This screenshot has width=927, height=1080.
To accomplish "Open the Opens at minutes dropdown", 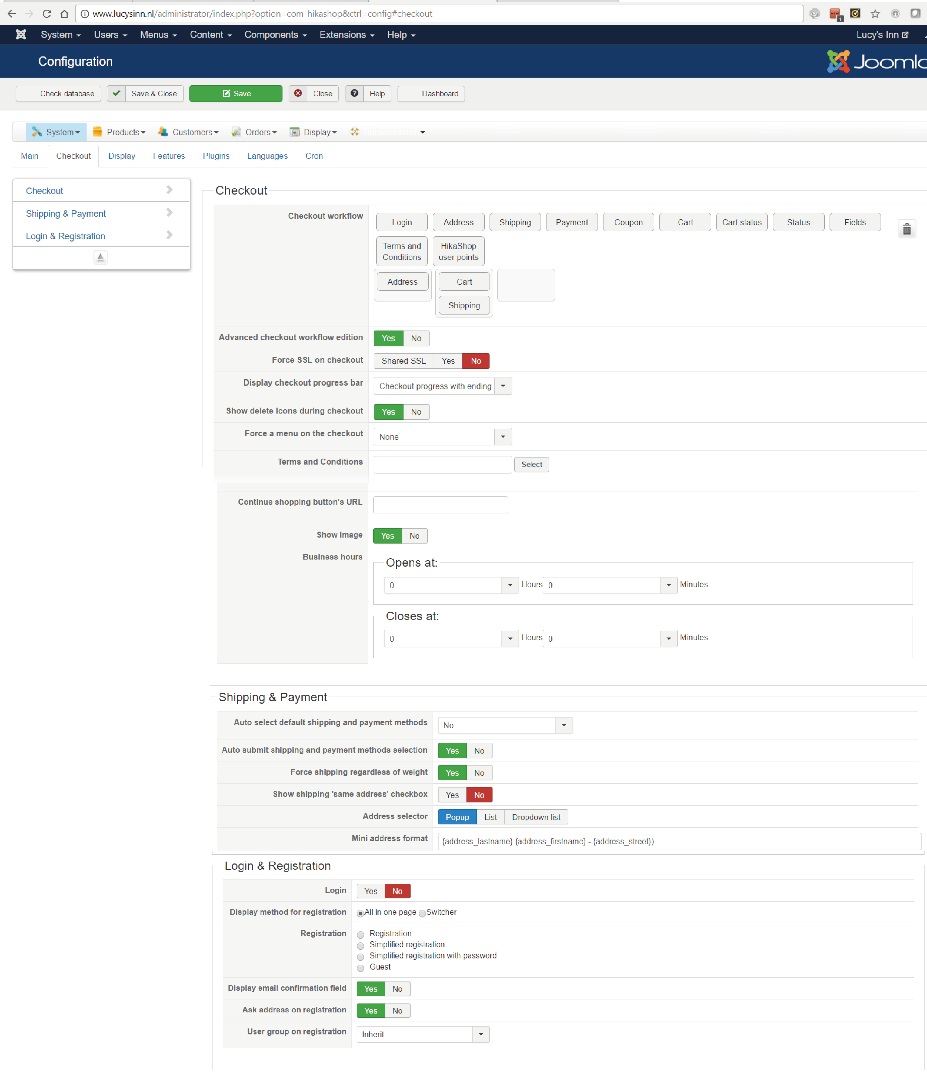I will (610, 585).
